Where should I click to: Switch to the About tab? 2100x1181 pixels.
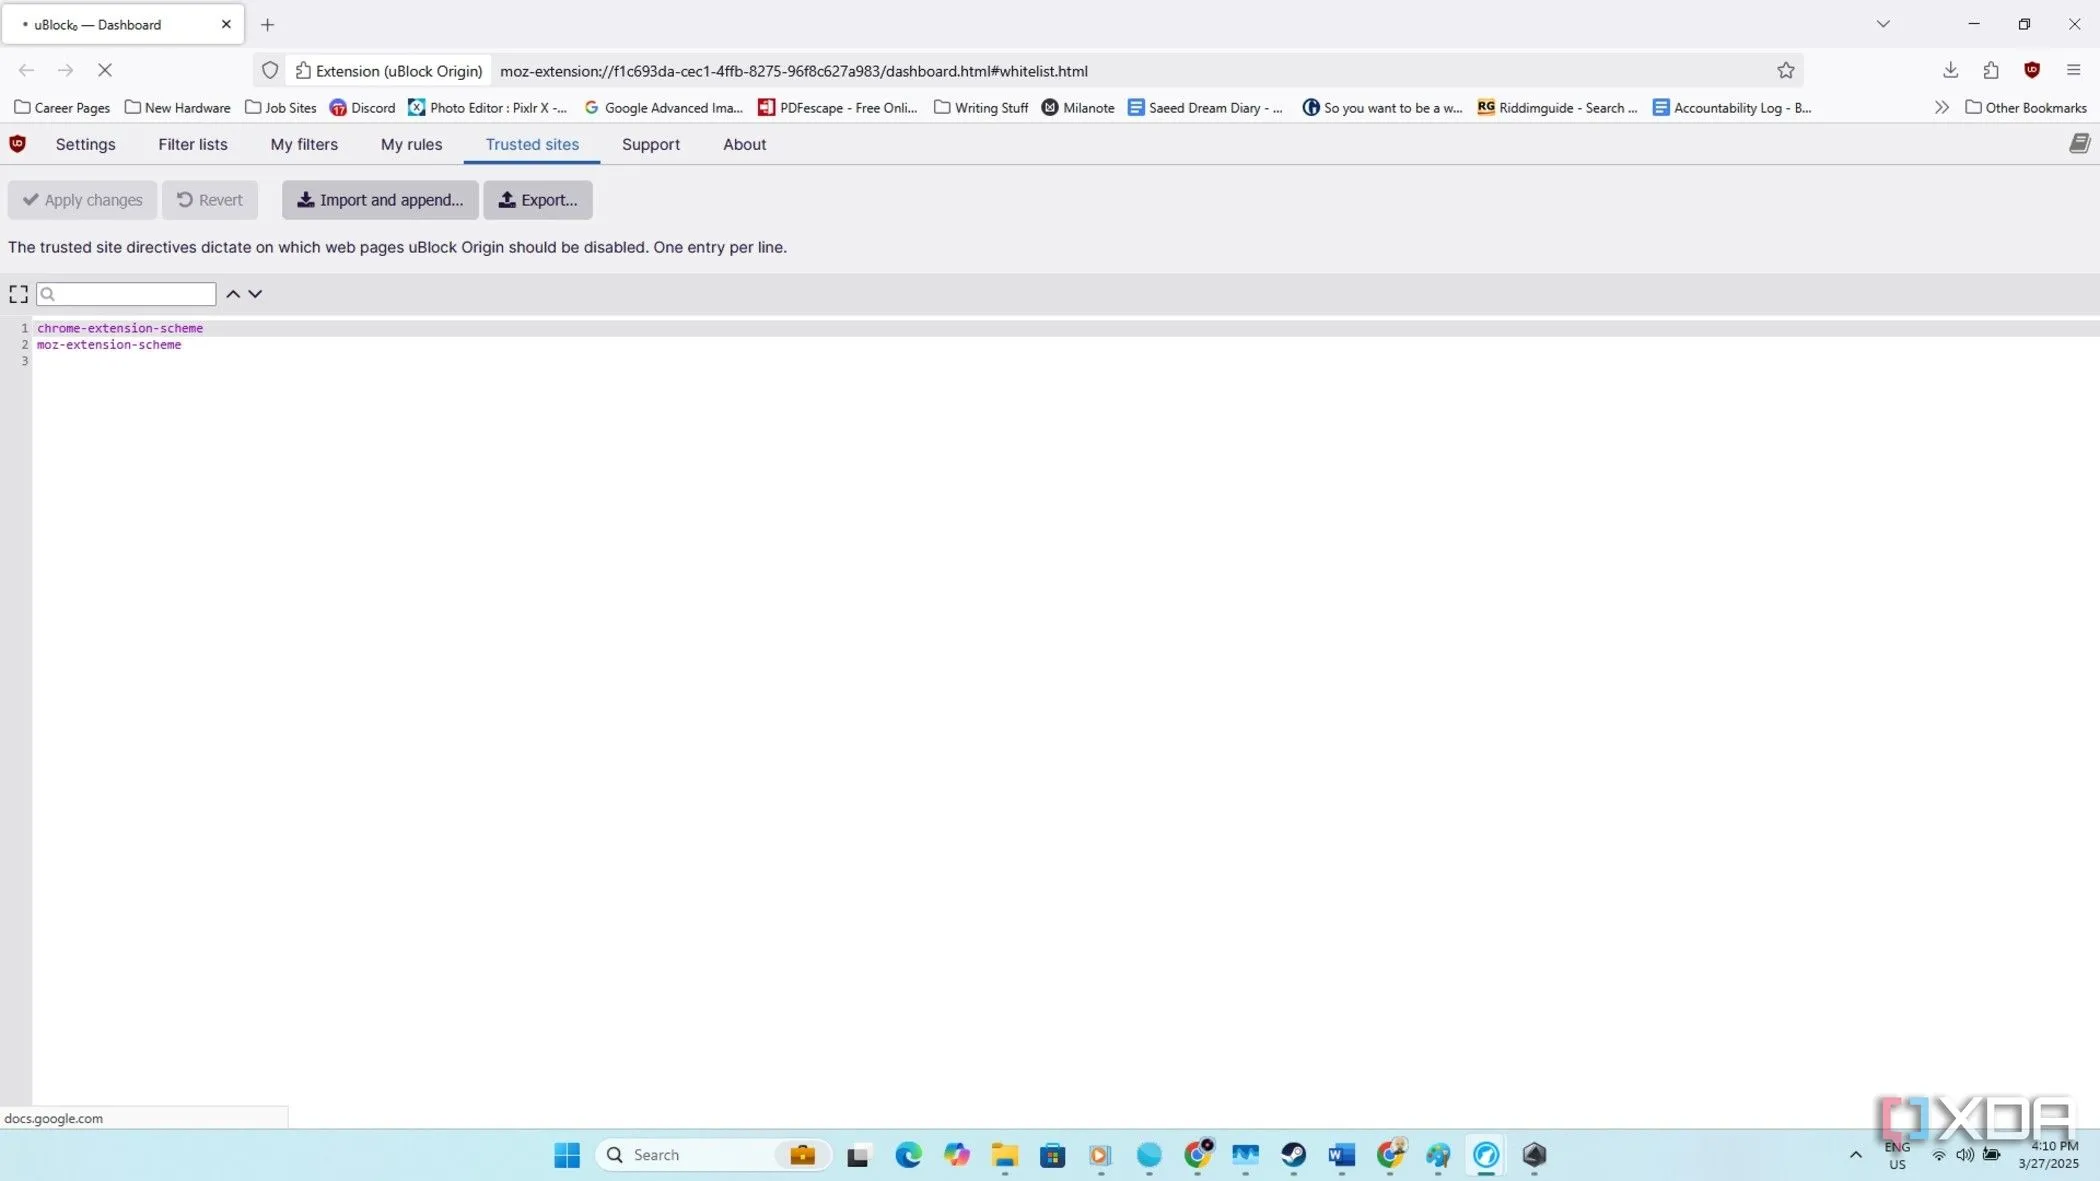[x=744, y=144]
